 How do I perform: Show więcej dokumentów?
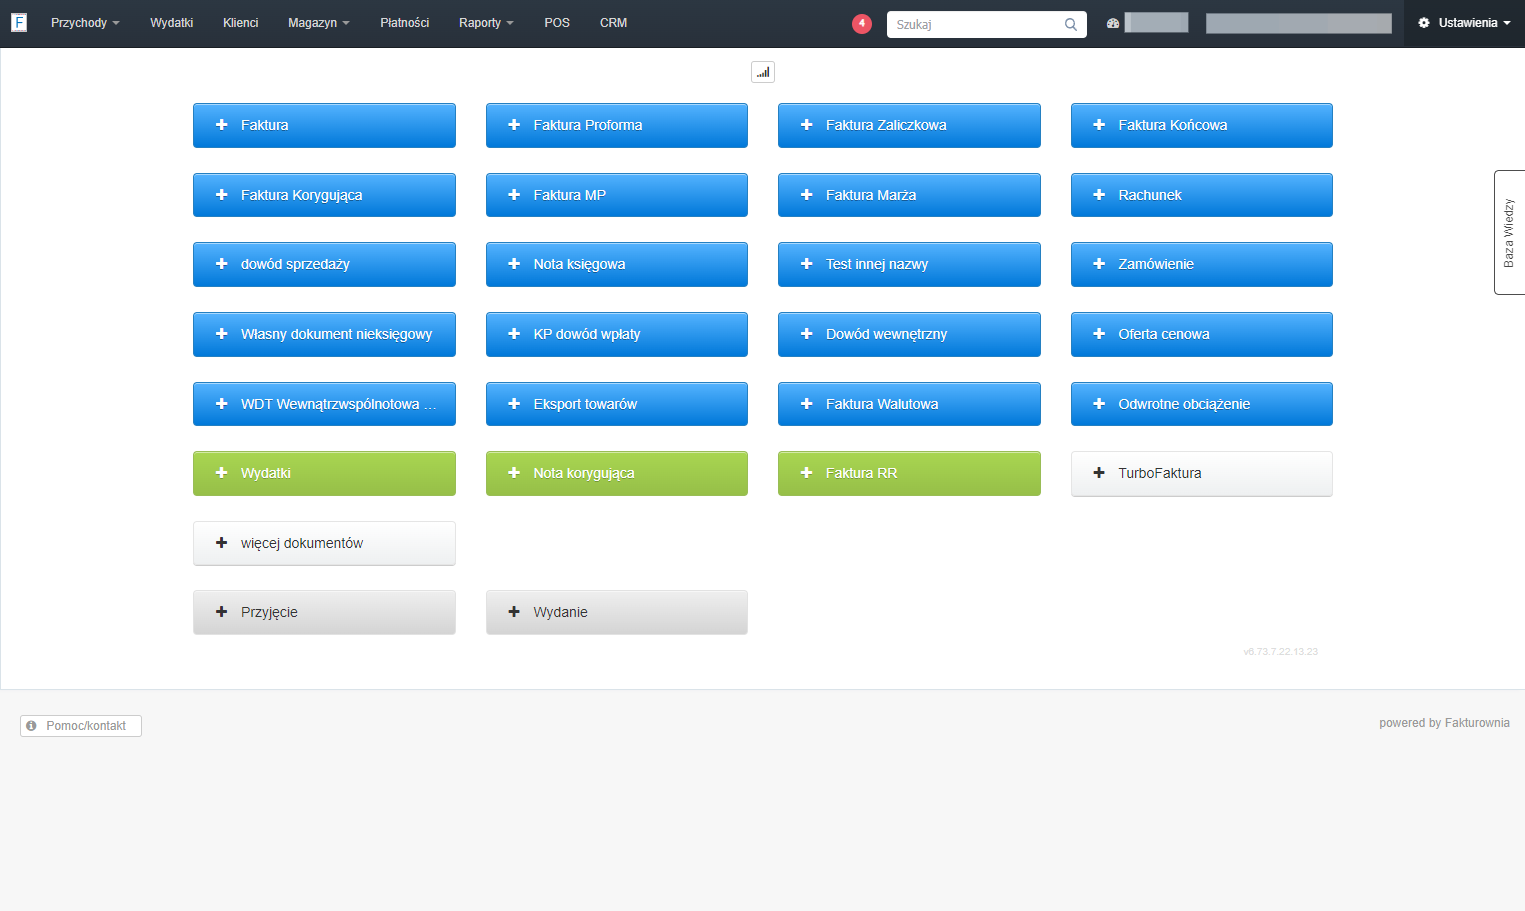[324, 543]
